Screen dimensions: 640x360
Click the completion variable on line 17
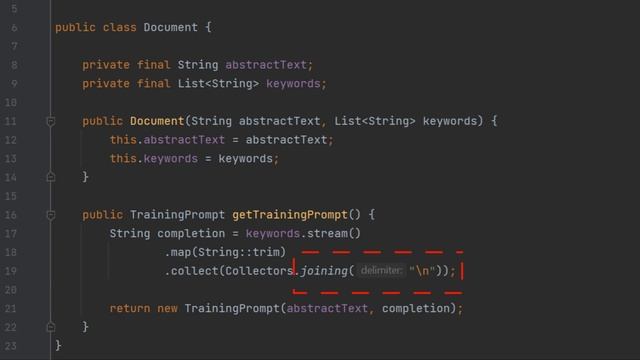[191, 233]
